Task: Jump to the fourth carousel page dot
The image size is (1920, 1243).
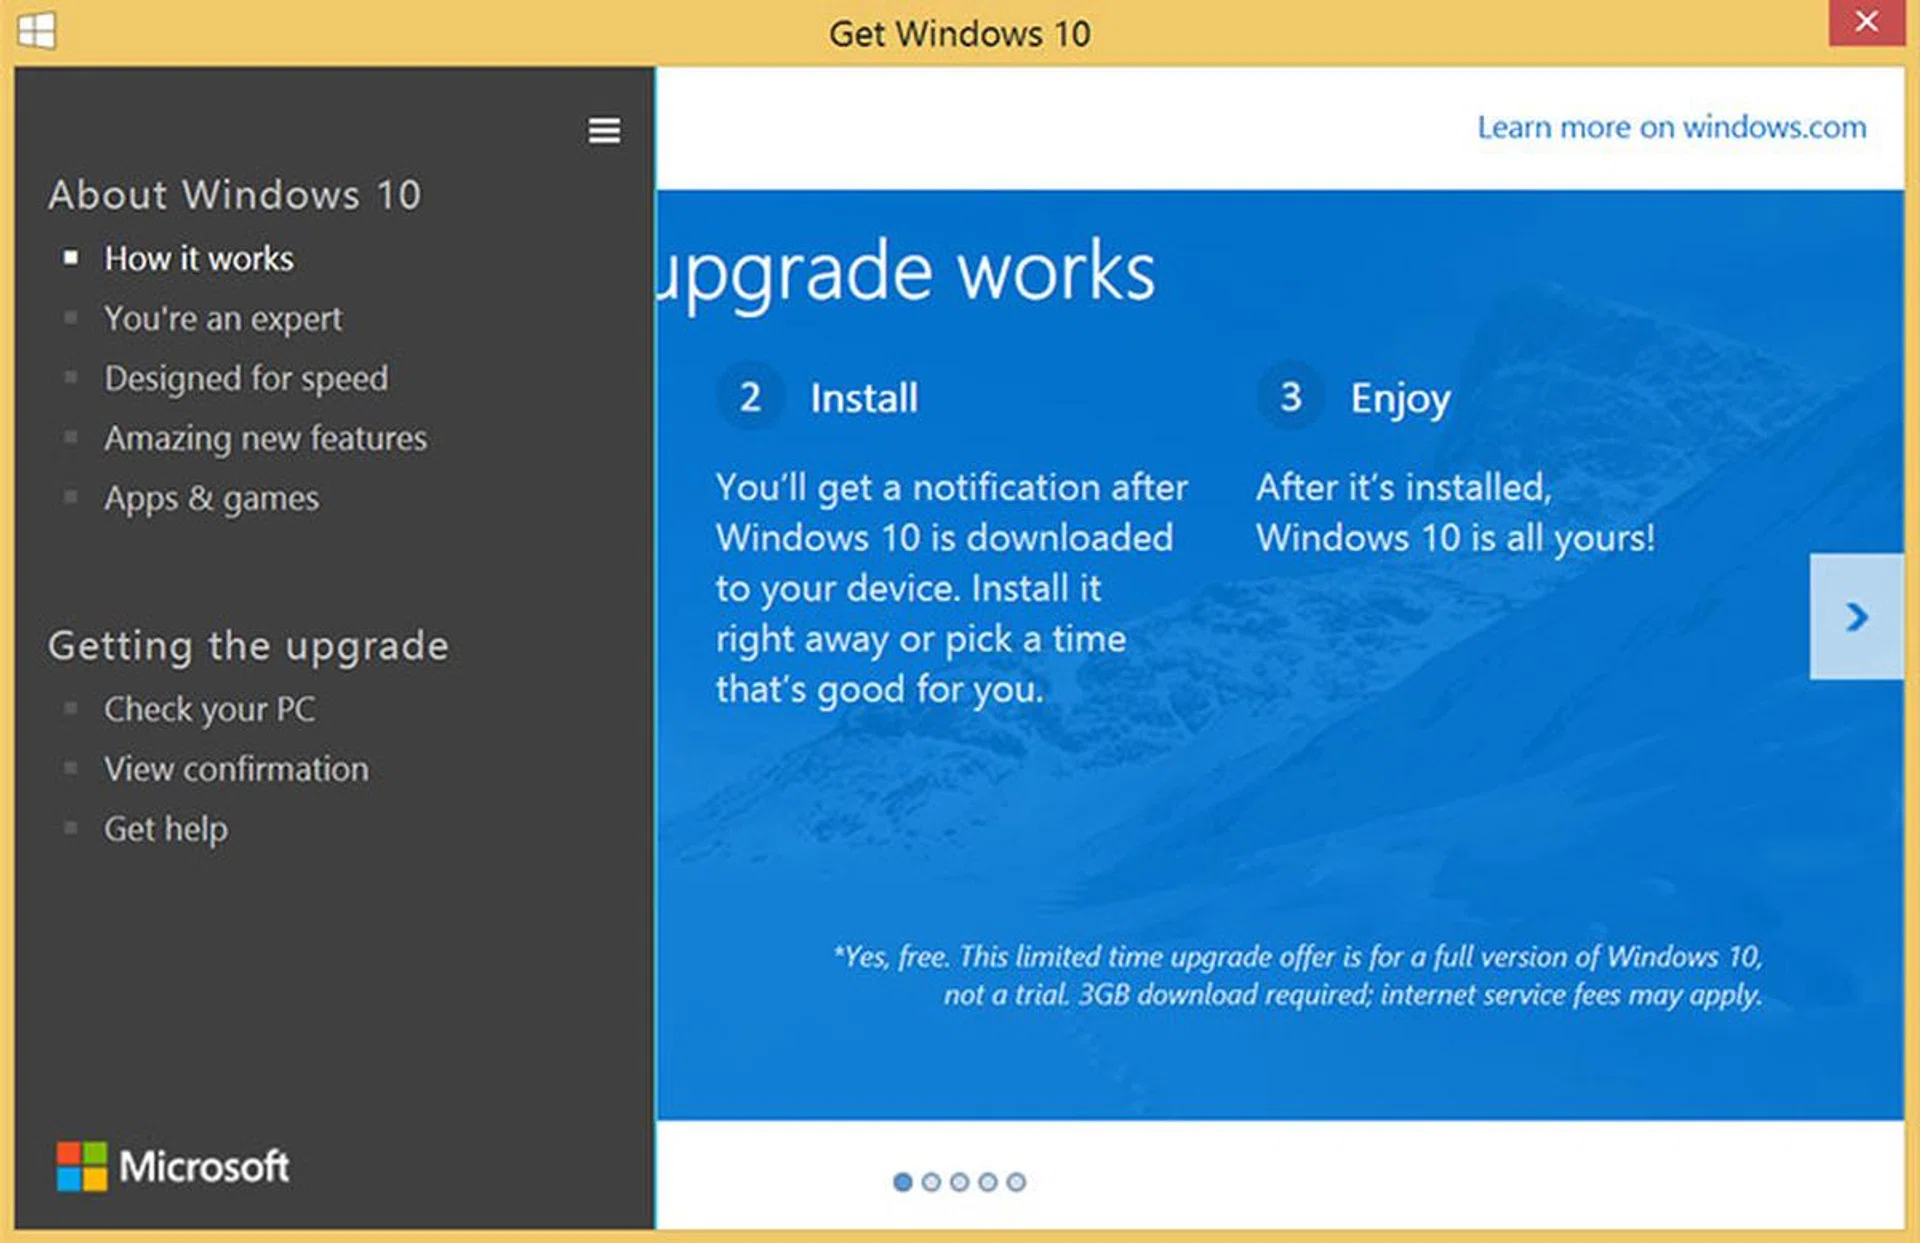Action: (x=988, y=1182)
